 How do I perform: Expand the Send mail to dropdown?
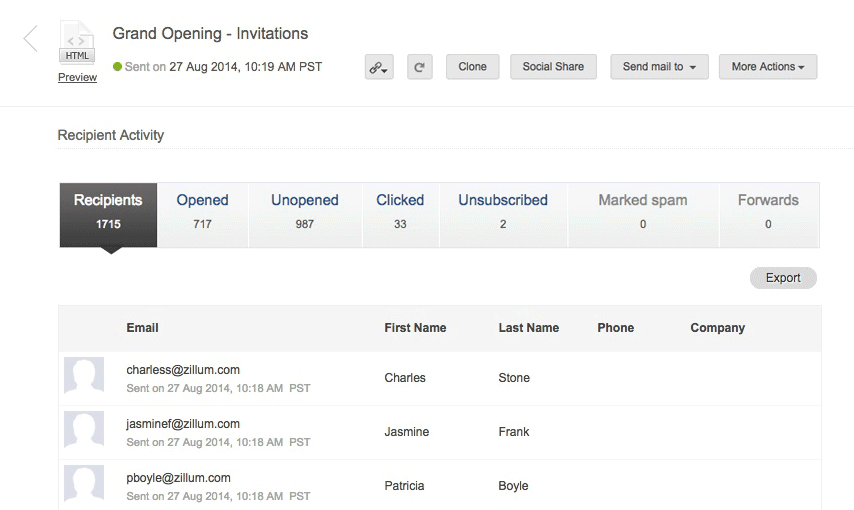click(659, 67)
